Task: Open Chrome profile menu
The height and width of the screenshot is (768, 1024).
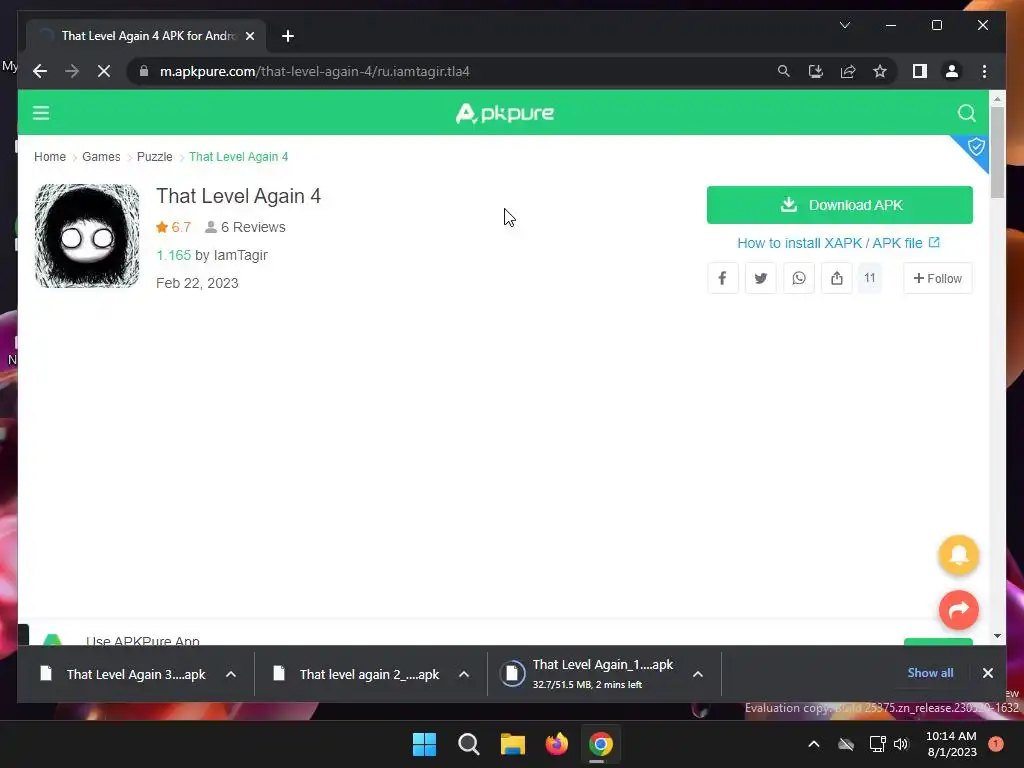Action: click(x=952, y=71)
